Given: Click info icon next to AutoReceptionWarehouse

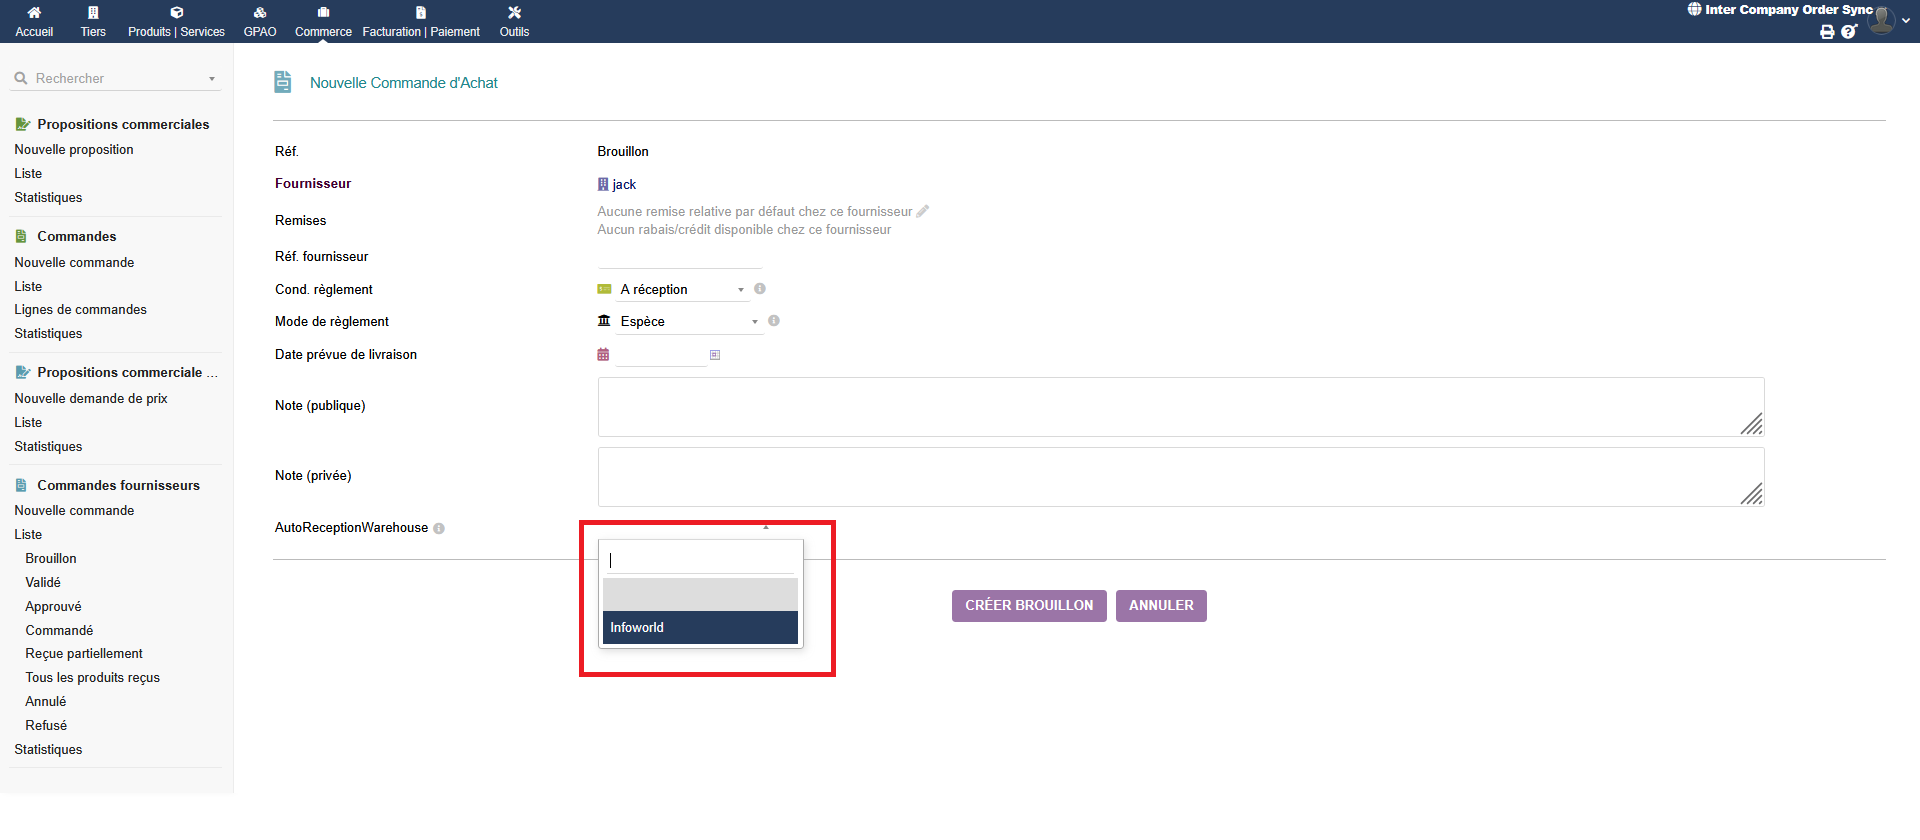Looking at the screenshot, I should (x=439, y=529).
